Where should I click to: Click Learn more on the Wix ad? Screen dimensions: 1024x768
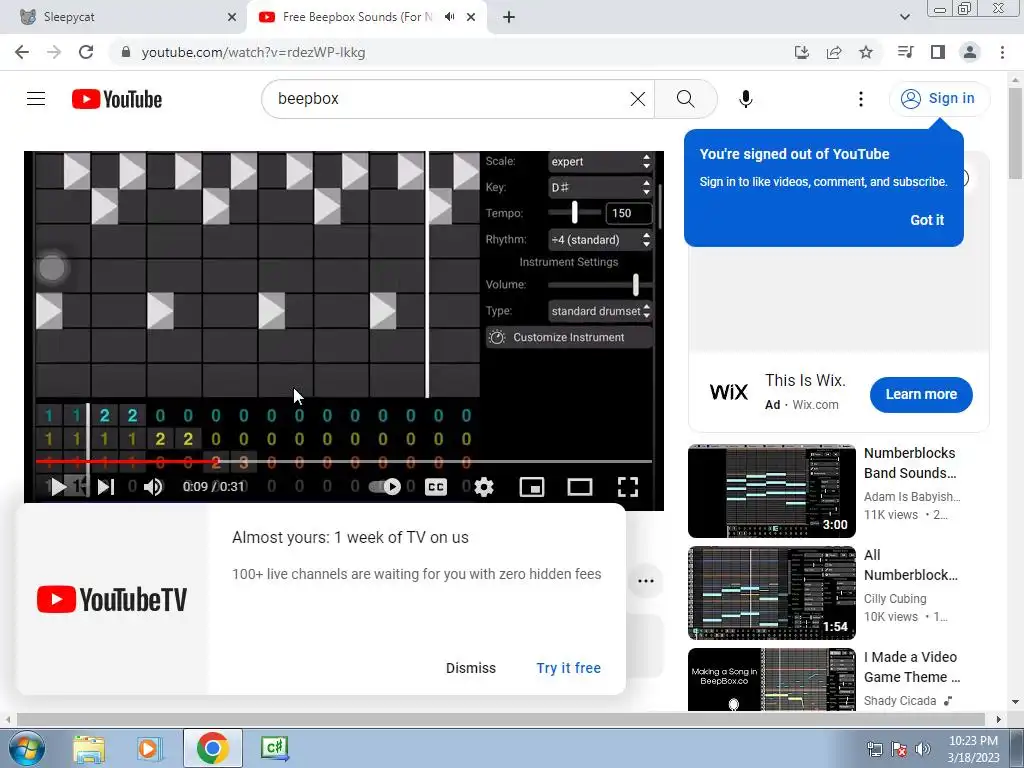click(921, 394)
